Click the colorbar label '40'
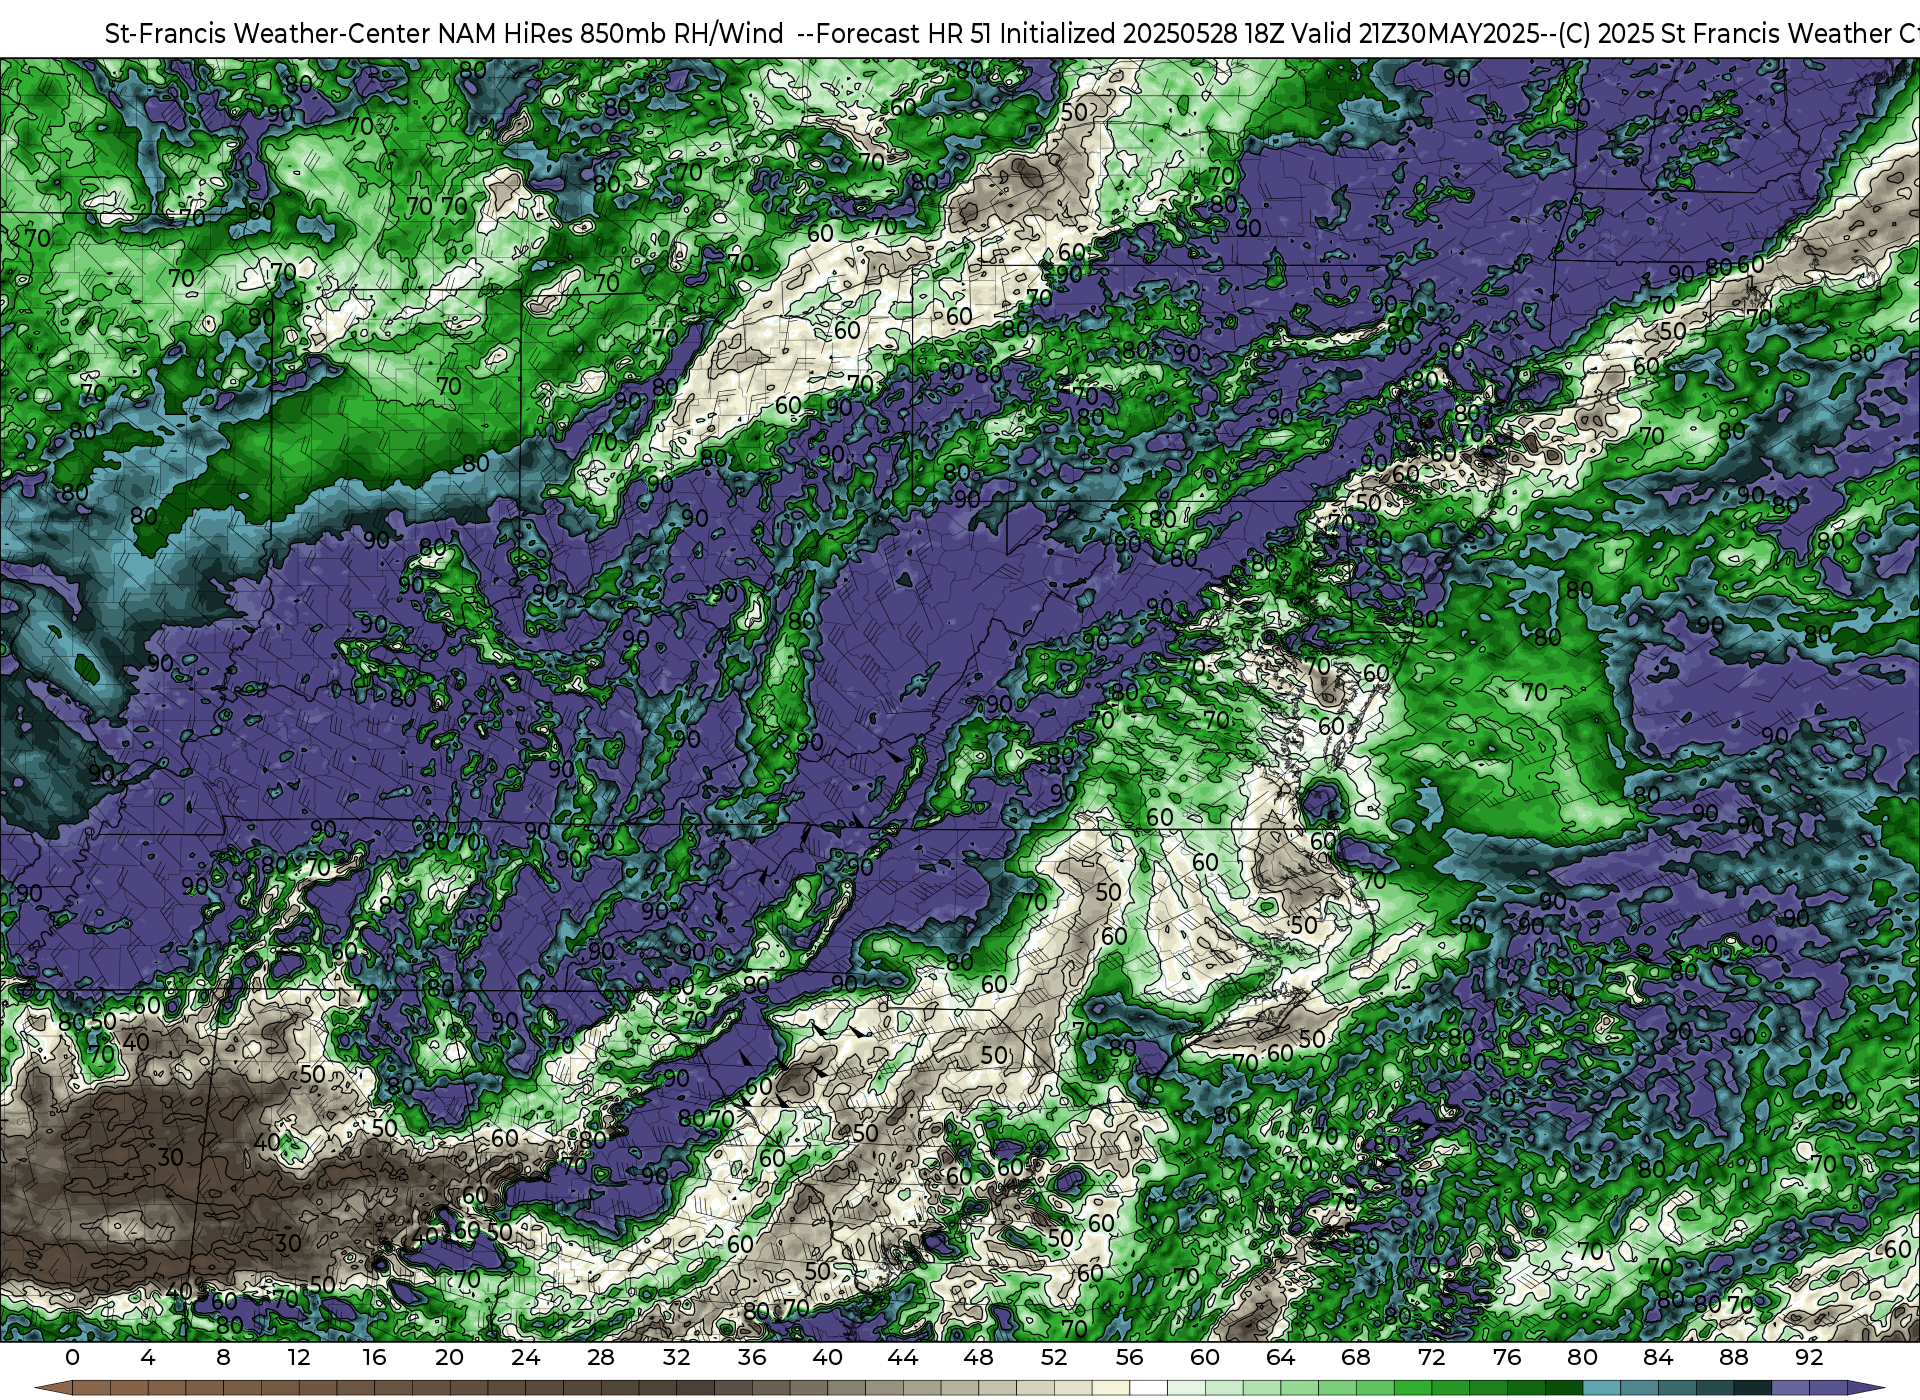Viewport: 1920px width, 1400px height. [827, 1357]
